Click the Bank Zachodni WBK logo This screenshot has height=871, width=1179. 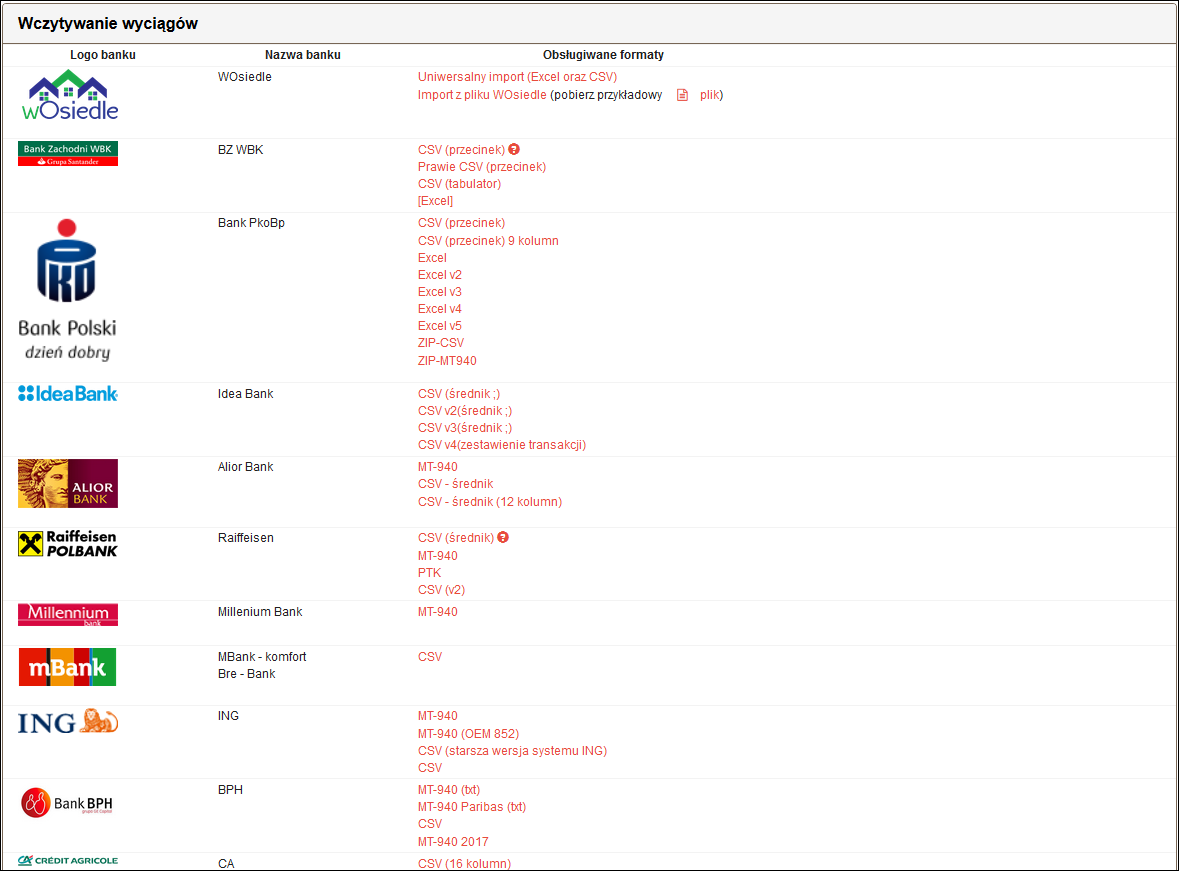tap(68, 153)
